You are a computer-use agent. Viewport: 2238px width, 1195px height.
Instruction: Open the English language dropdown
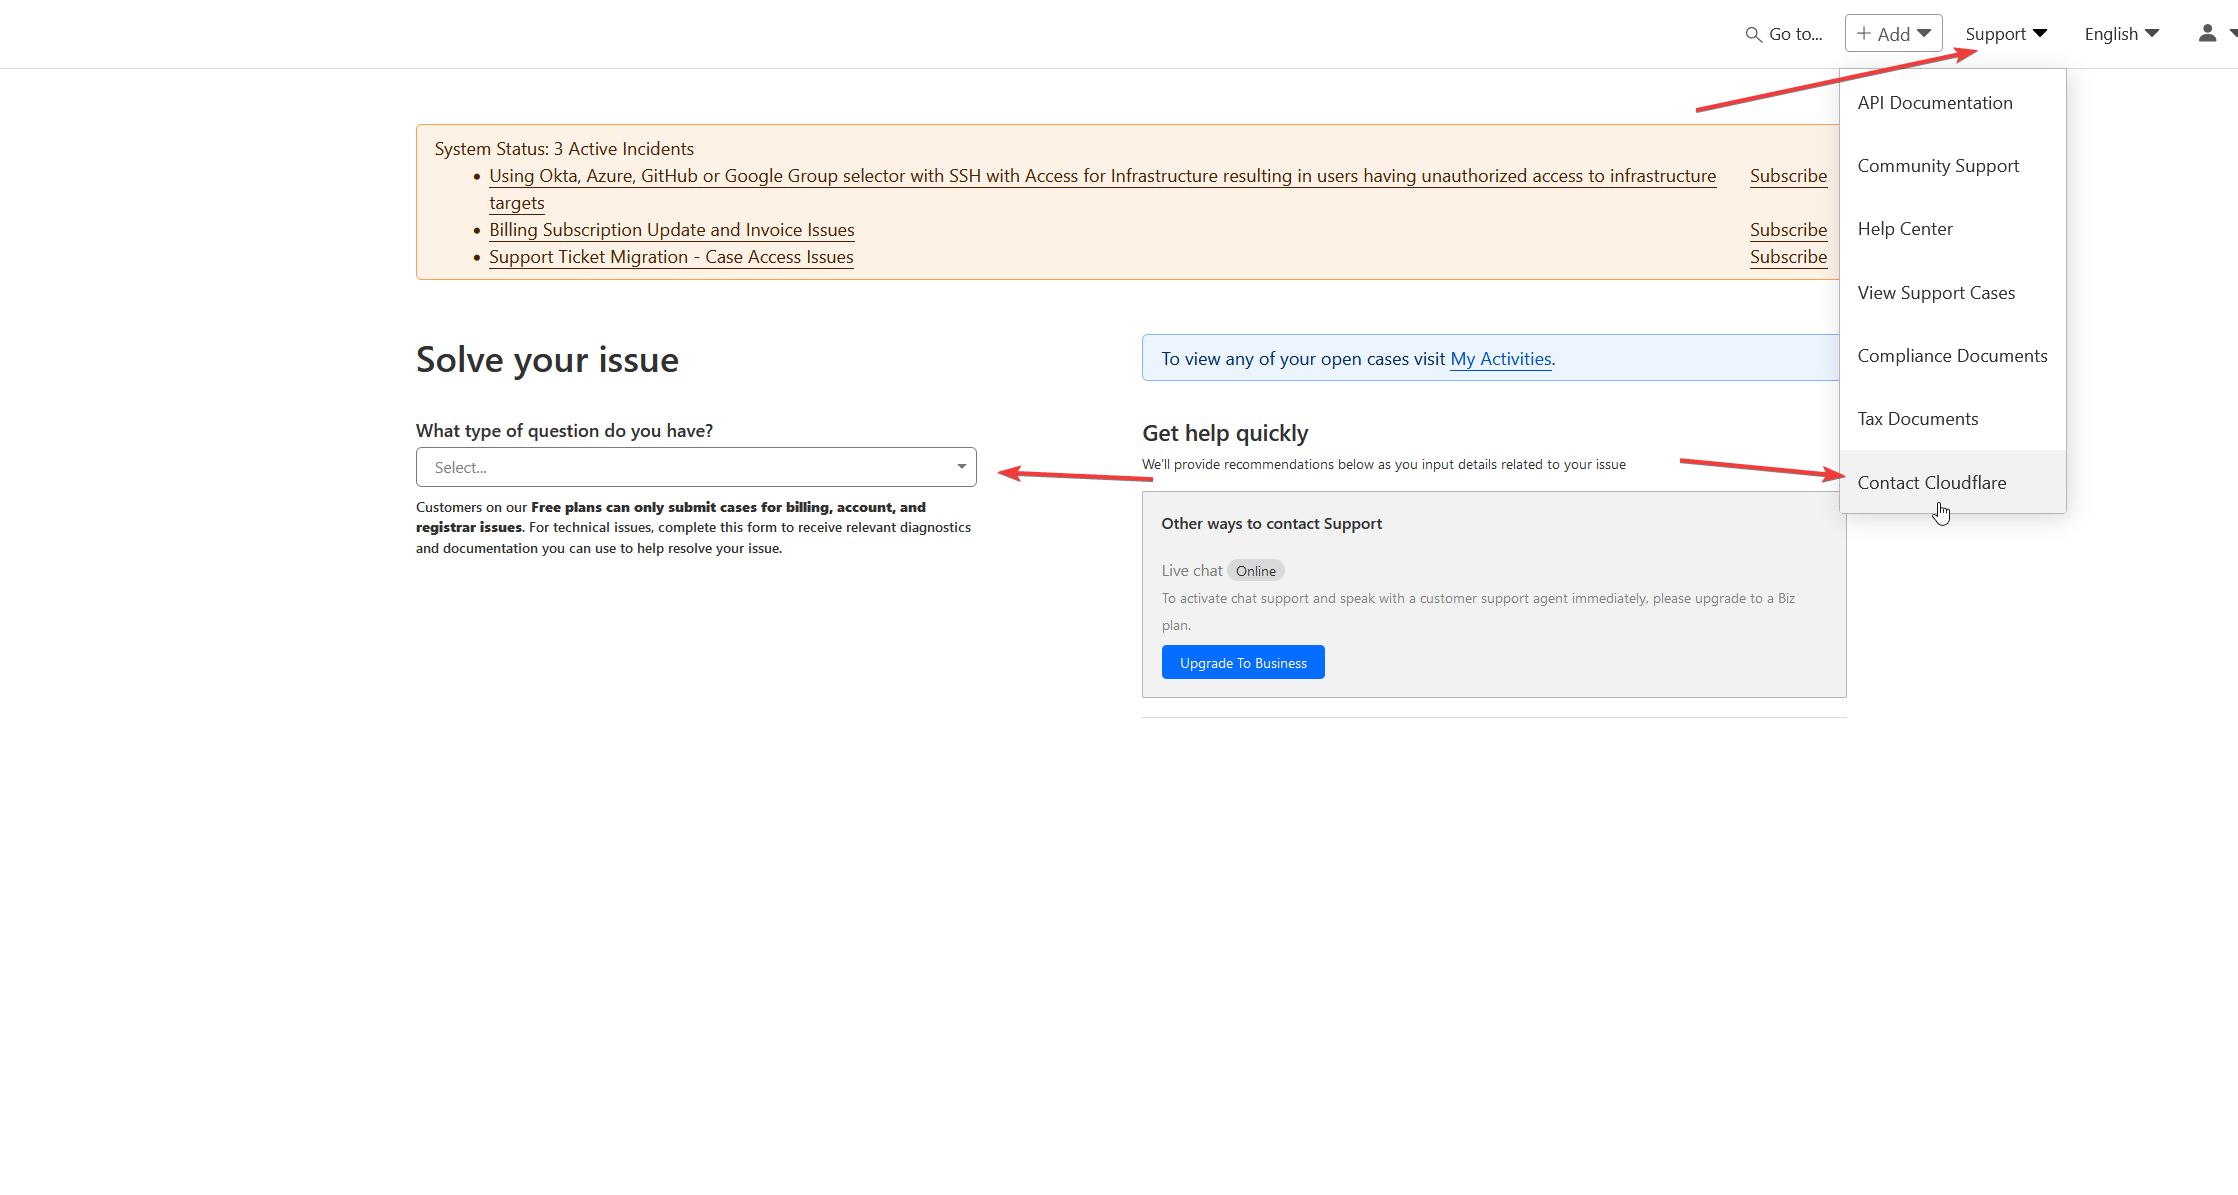[x=2121, y=34]
